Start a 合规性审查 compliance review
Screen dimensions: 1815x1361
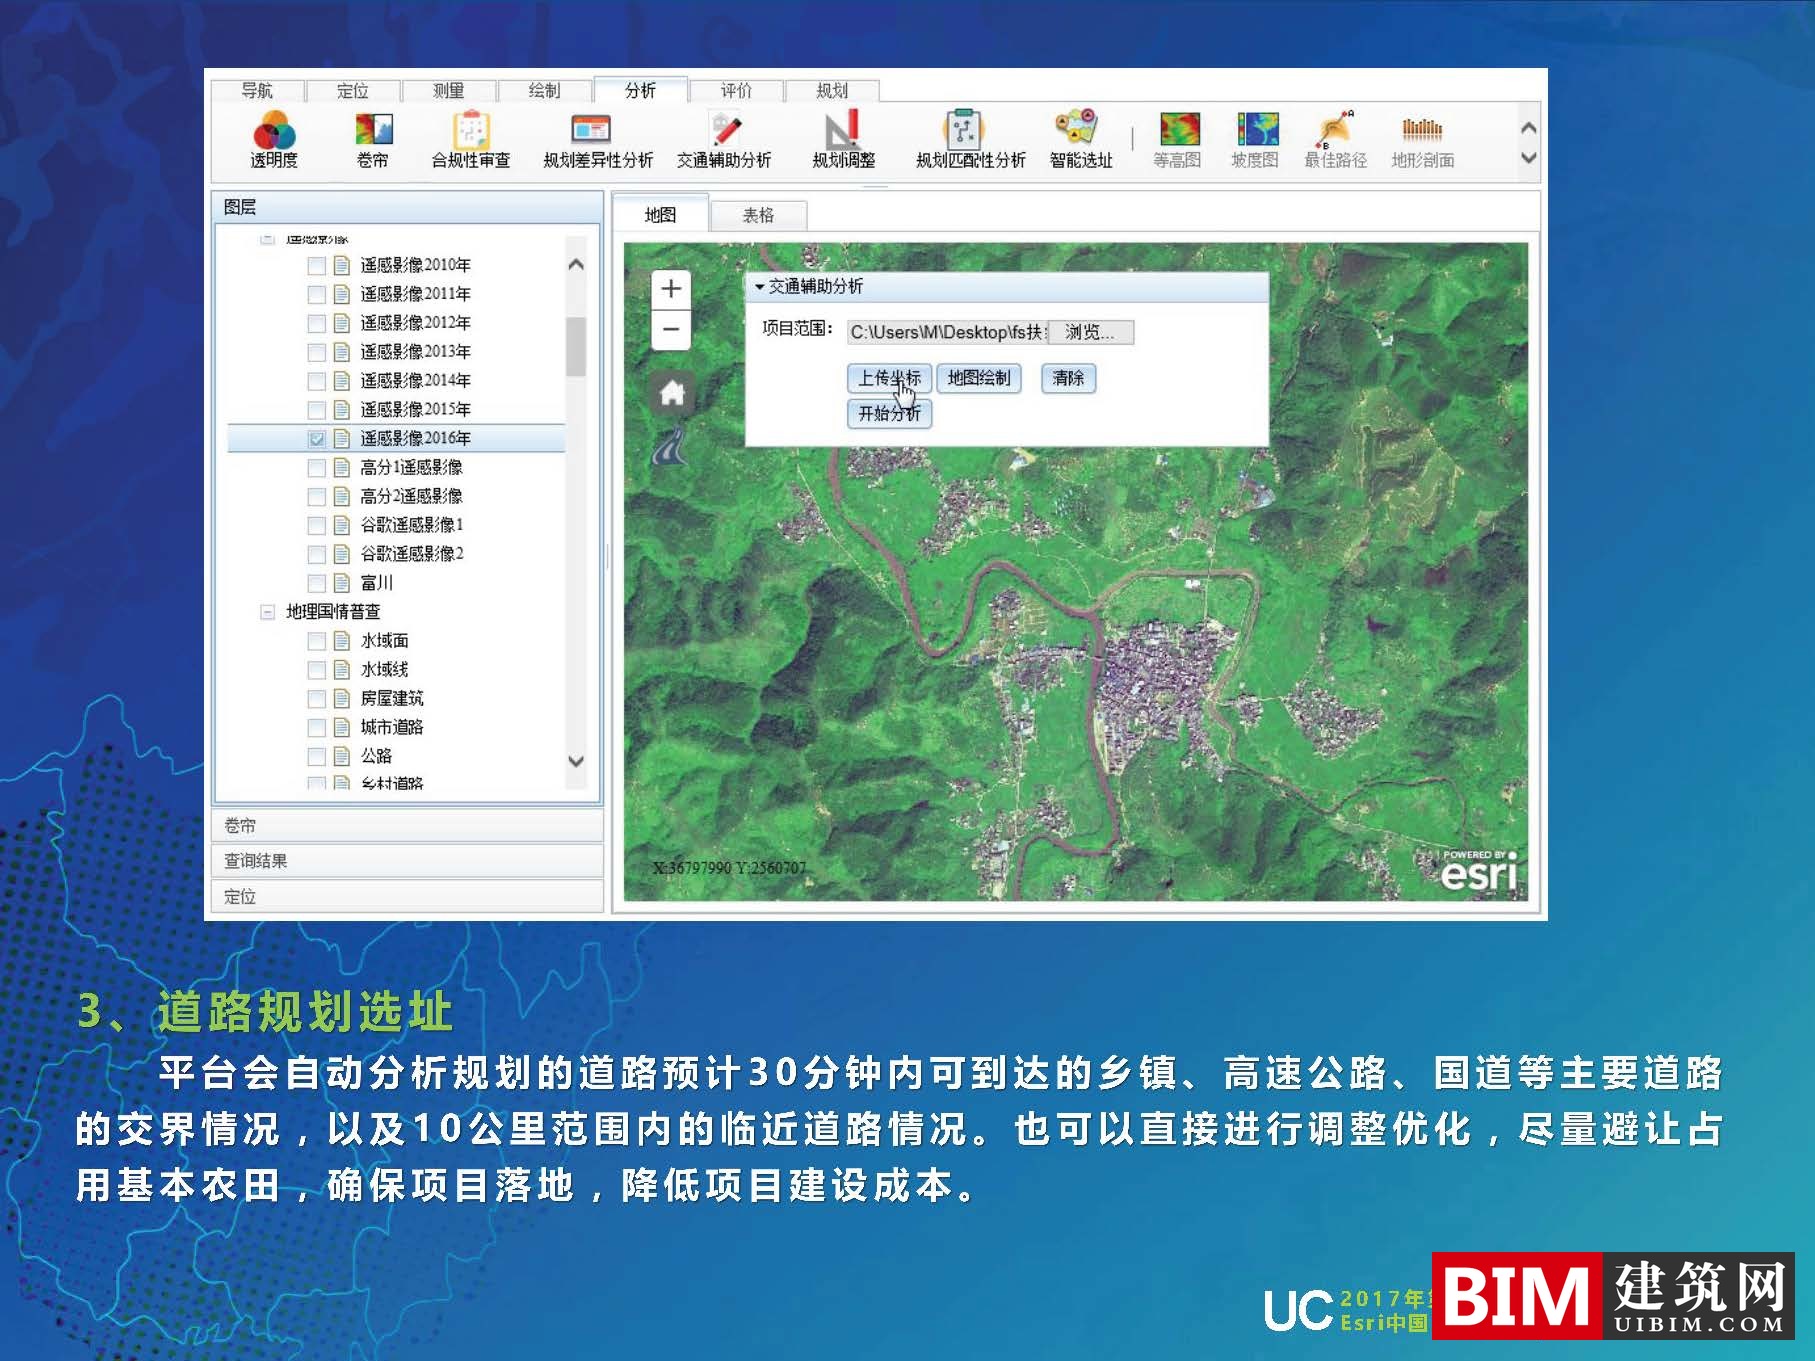coord(471,140)
